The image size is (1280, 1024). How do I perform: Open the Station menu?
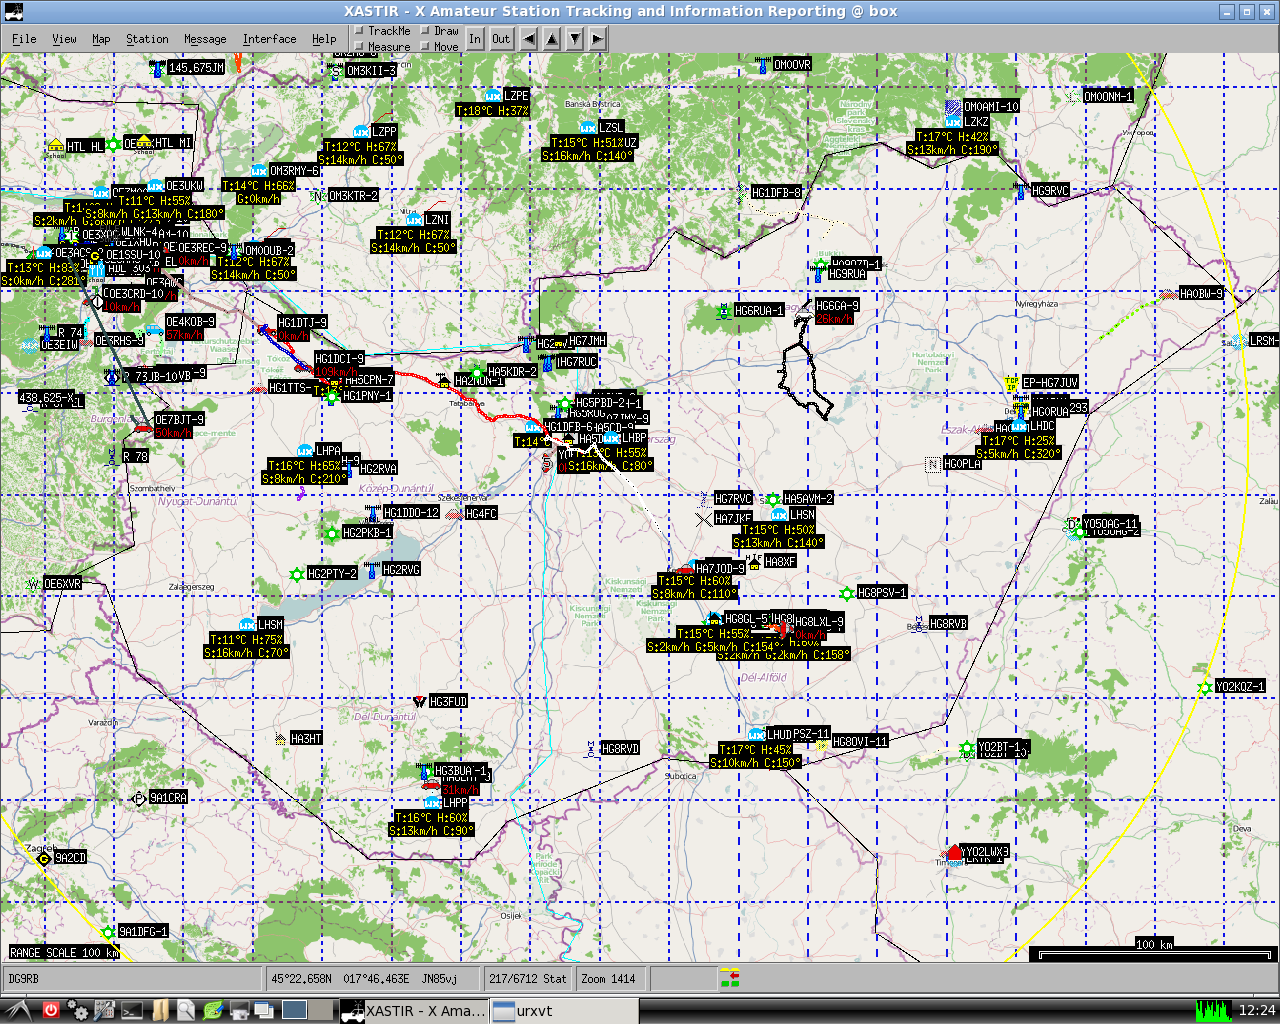point(147,39)
